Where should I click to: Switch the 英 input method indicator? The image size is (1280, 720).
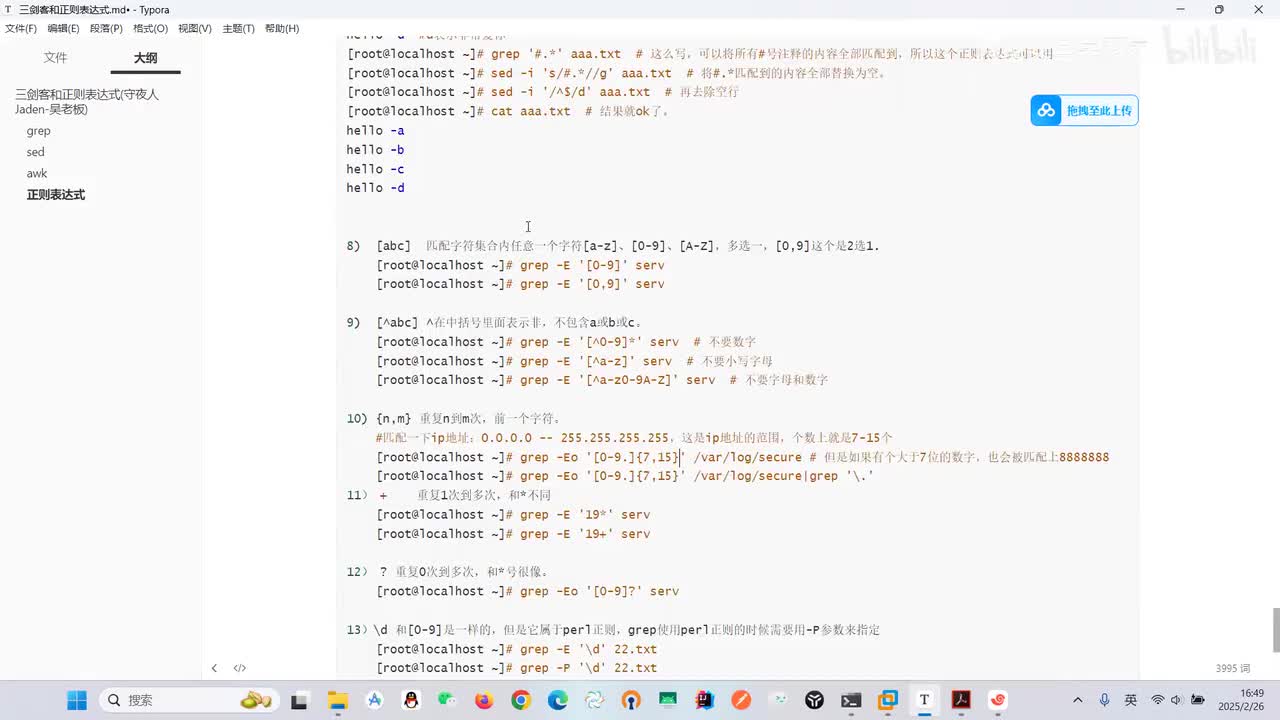[x=1130, y=700]
